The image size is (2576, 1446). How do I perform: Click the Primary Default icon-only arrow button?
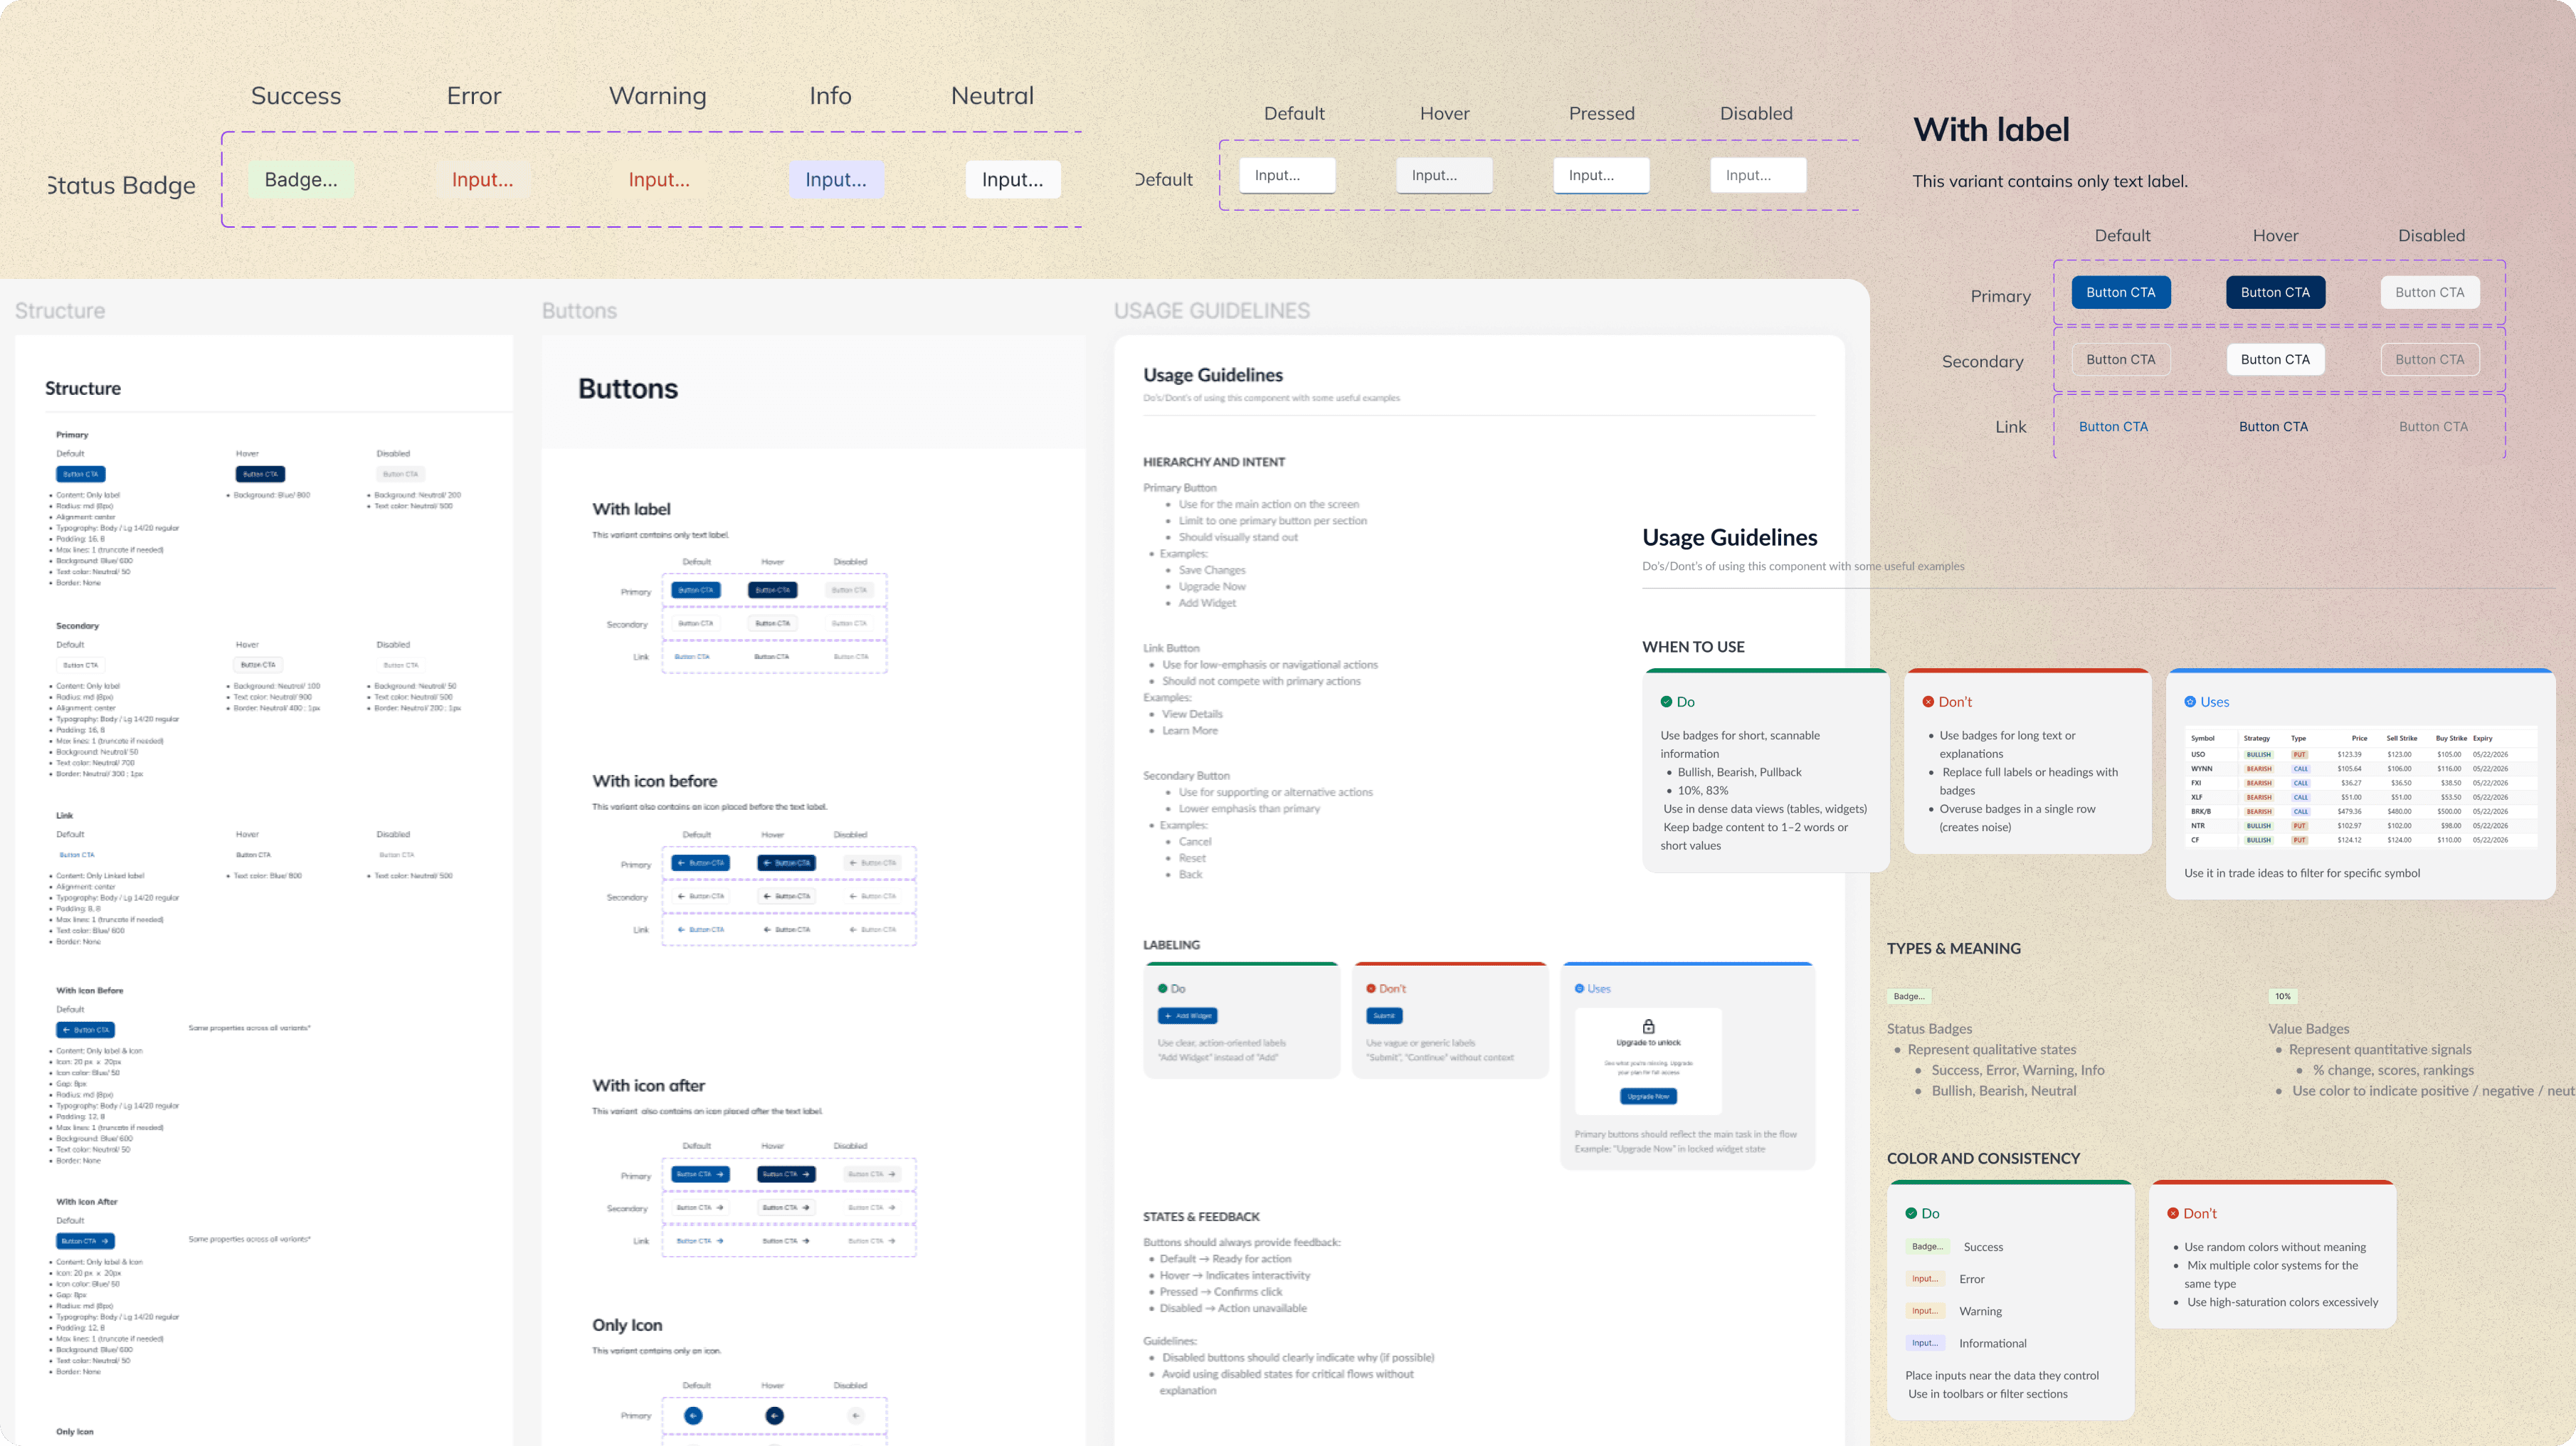pyautogui.click(x=693, y=1415)
